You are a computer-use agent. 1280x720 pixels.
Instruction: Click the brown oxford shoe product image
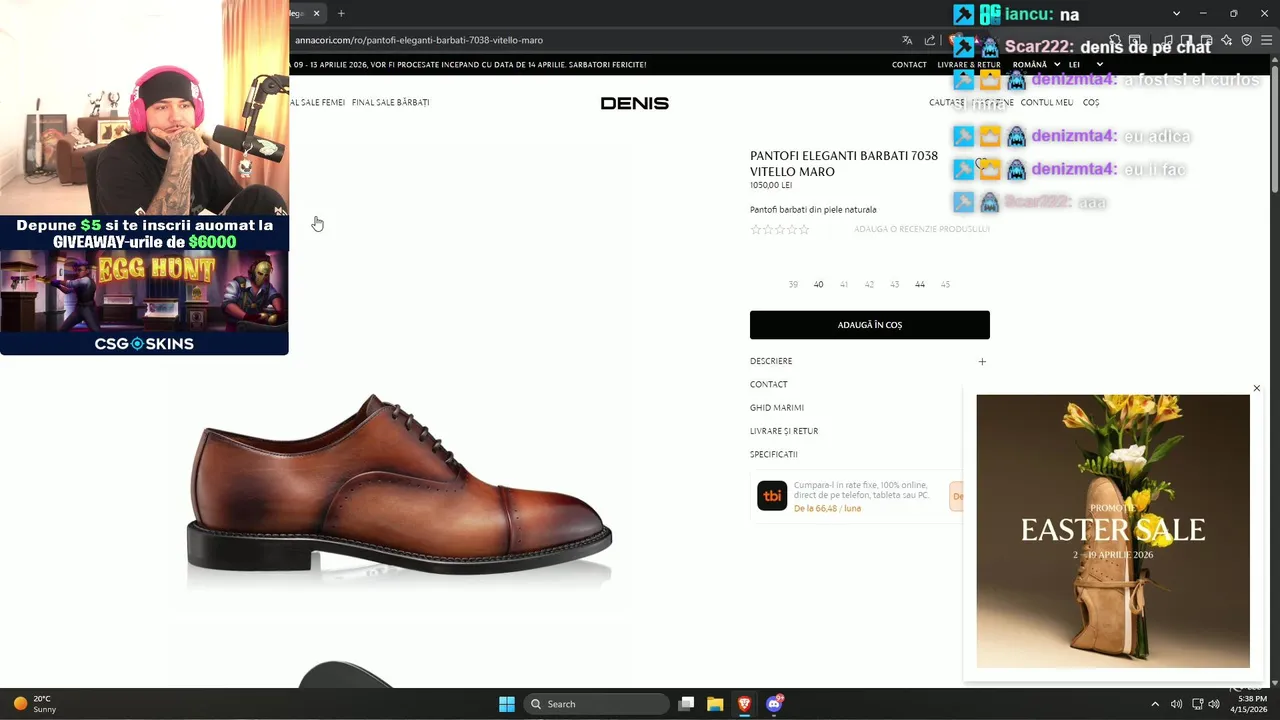(x=399, y=485)
